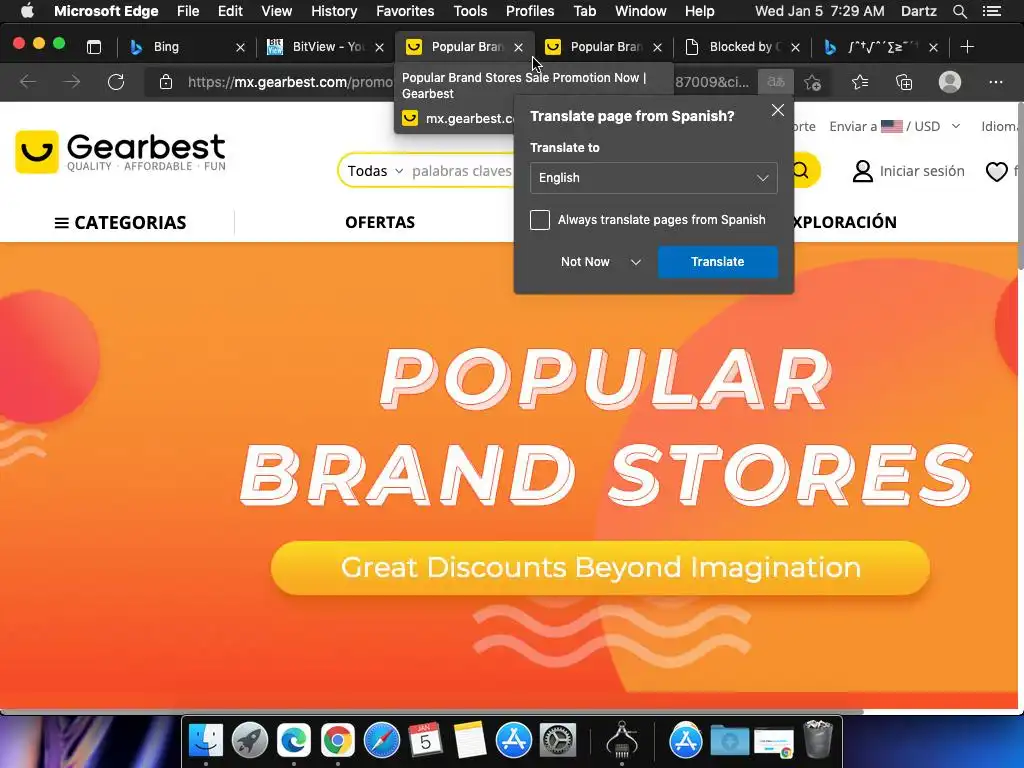Click the profile avatar icon
The image size is (1024, 768).
click(x=950, y=82)
